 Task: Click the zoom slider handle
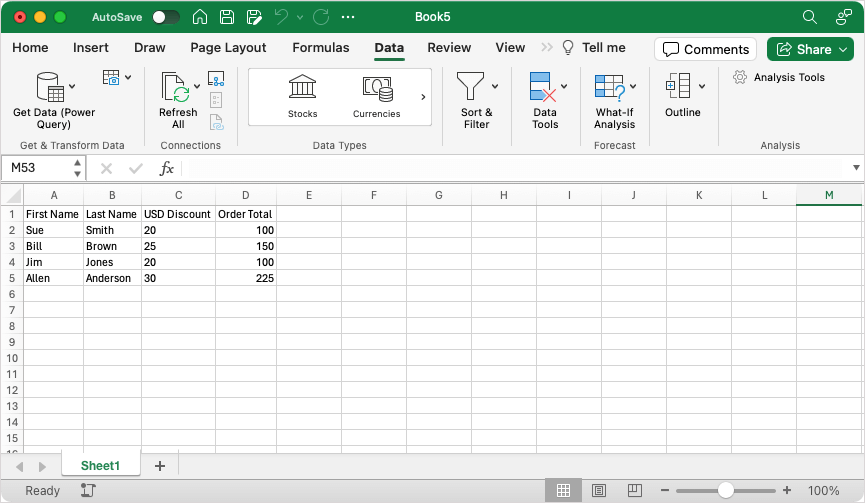[x=725, y=490]
